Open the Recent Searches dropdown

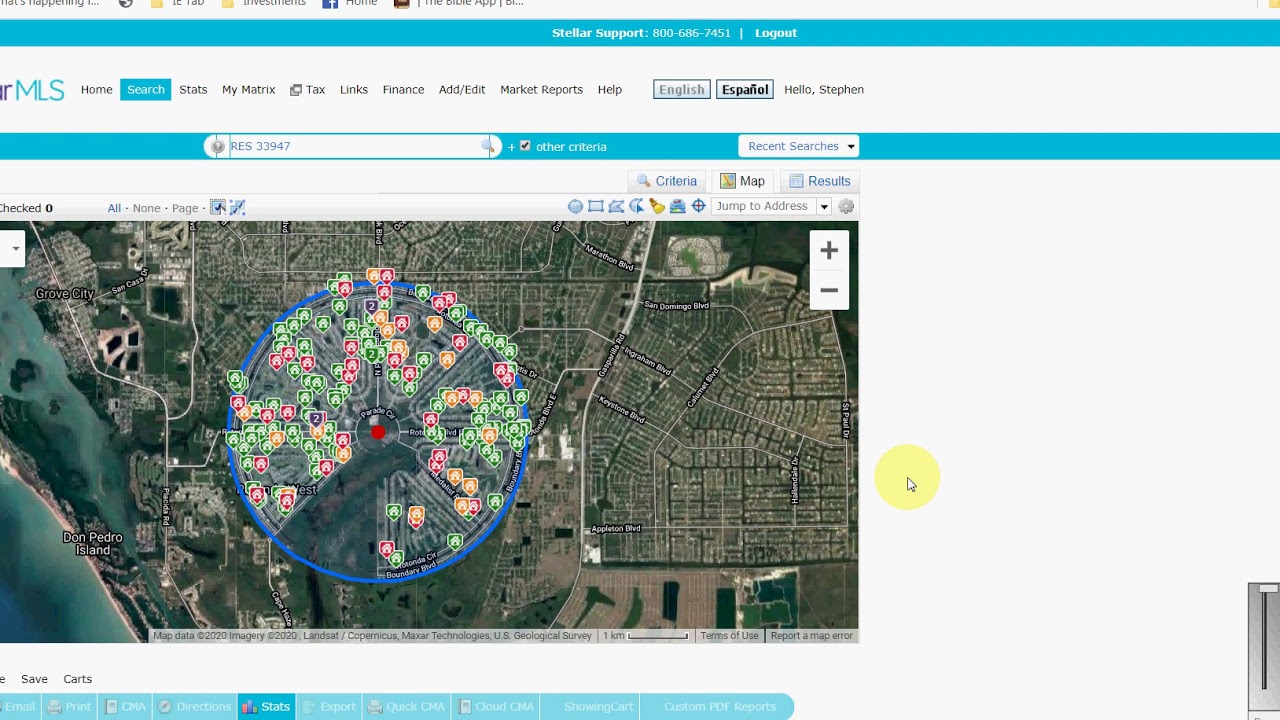click(x=799, y=146)
